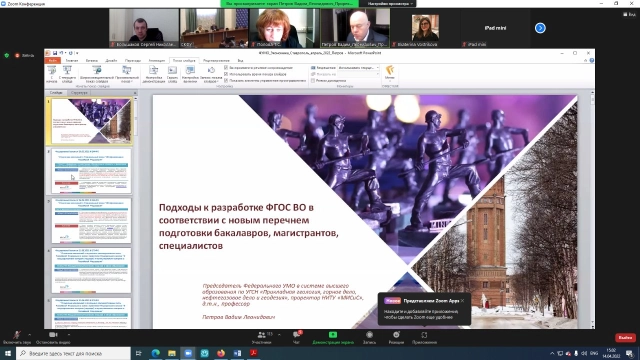
Task: Click the Record button in Zoom
Action: pyautogui.click(x=369, y=337)
